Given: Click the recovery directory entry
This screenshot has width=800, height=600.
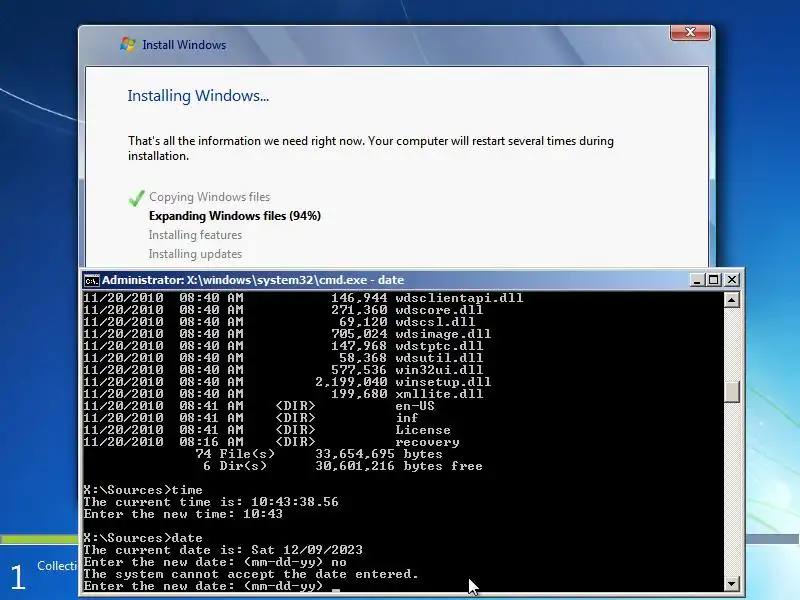Looking at the screenshot, I should (271, 442).
